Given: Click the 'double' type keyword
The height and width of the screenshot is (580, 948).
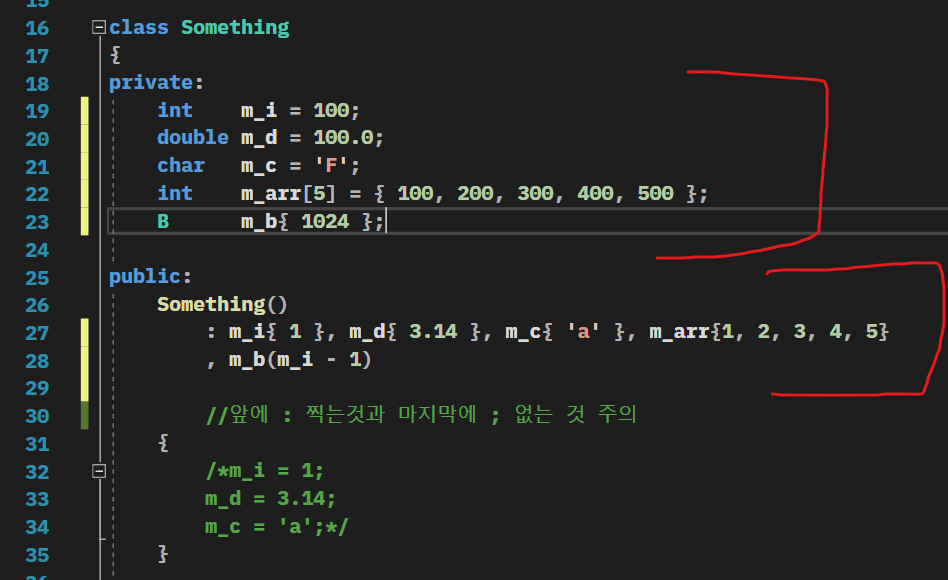Looking at the screenshot, I should pyautogui.click(x=193, y=138).
